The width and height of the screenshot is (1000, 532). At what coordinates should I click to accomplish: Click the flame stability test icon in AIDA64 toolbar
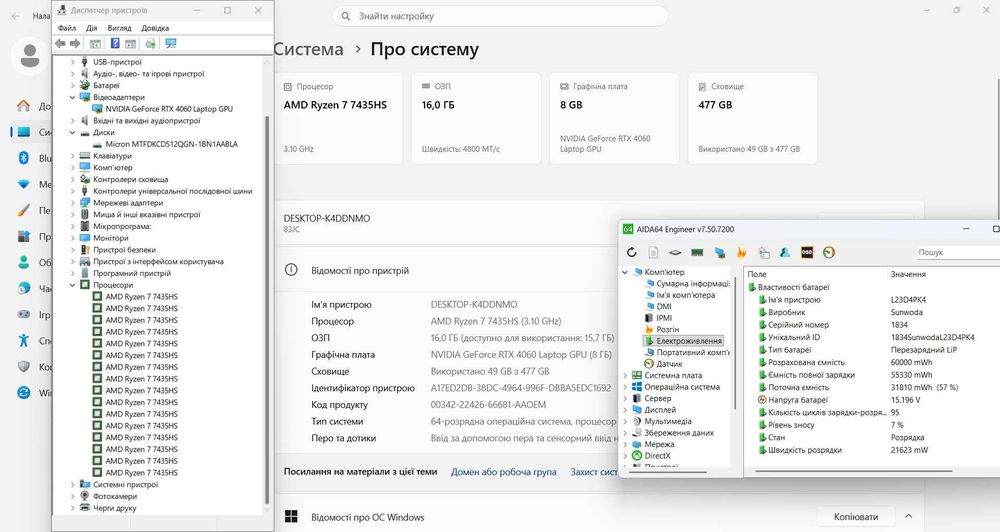click(x=741, y=252)
